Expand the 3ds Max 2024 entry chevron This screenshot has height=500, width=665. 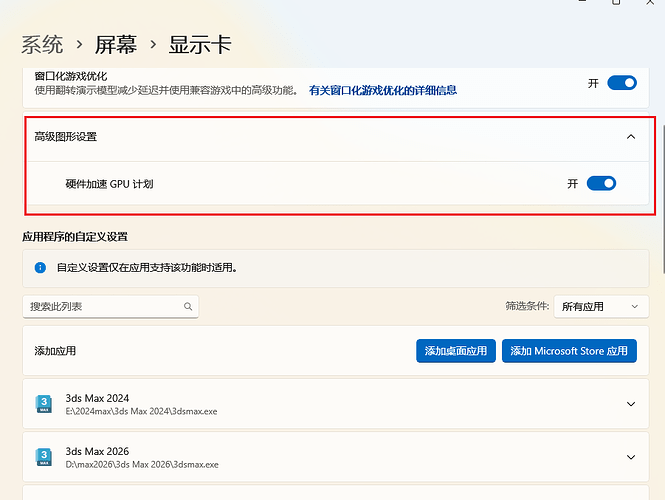[x=630, y=404]
